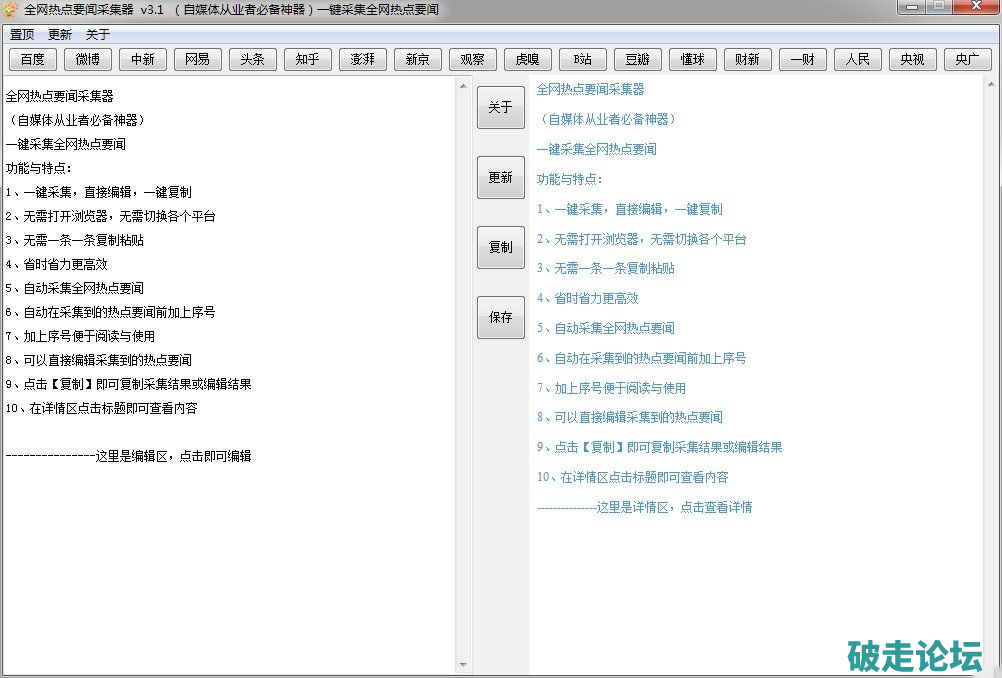
Task: Open the 更新 menu in menu bar
Action: [x=60, y=34]
